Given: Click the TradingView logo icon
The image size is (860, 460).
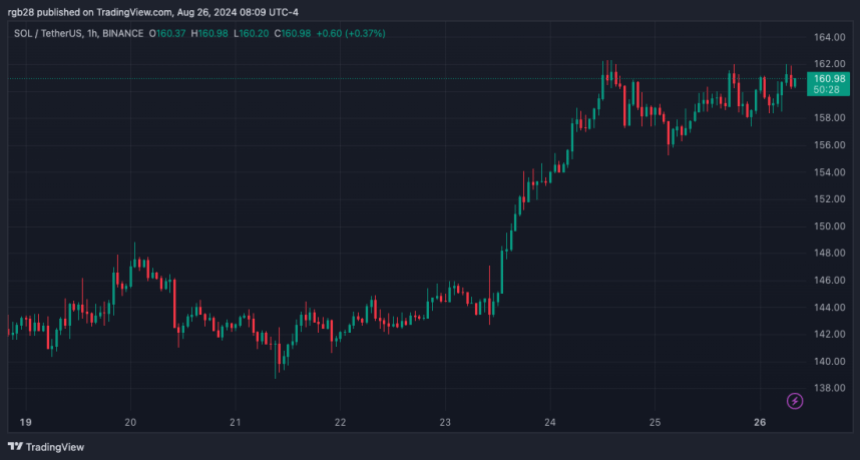Looking at the screenshot, I should pyautogui.click(x=15, y=447).
